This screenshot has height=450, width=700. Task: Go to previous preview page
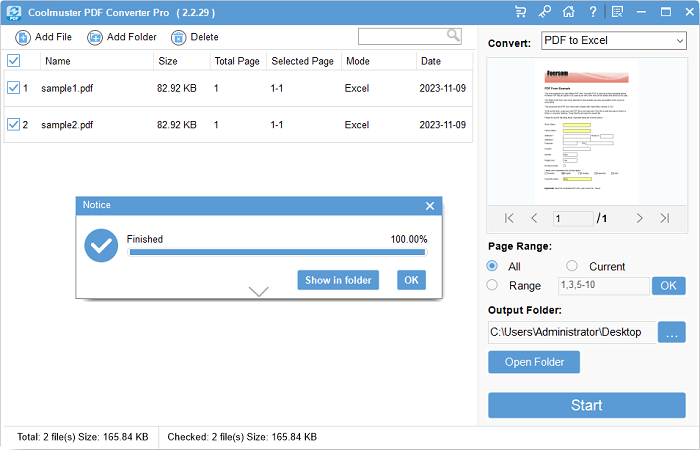pyautogui.click(x=534, y=218)
